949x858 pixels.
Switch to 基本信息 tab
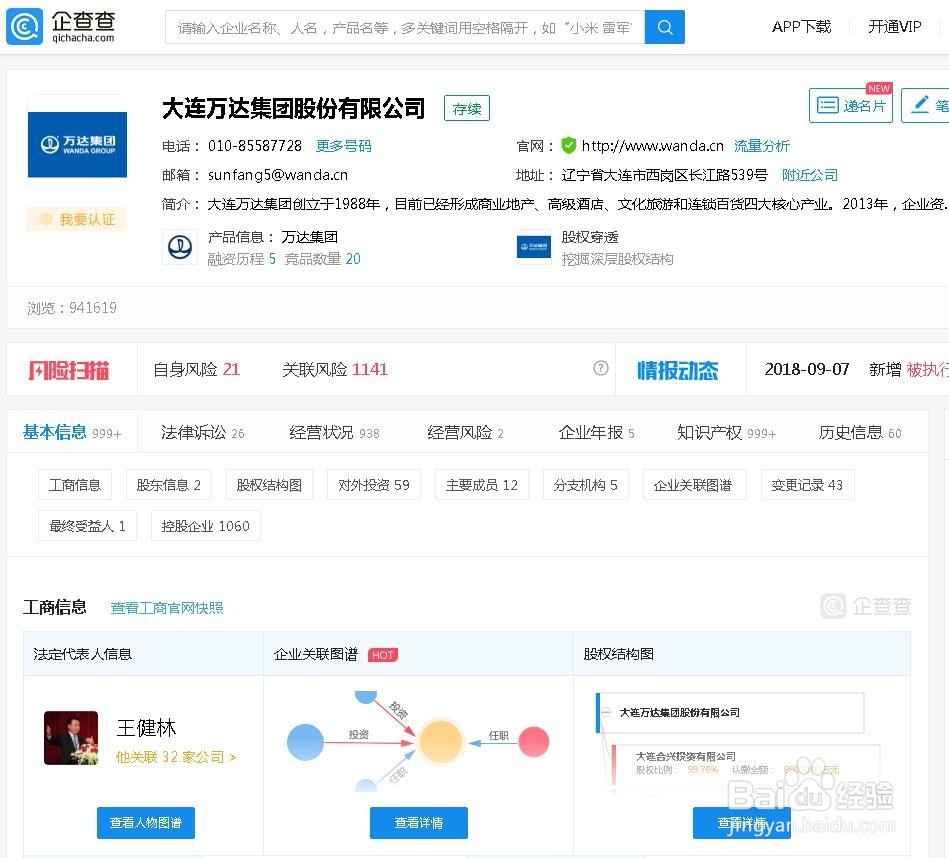point(72,432)
